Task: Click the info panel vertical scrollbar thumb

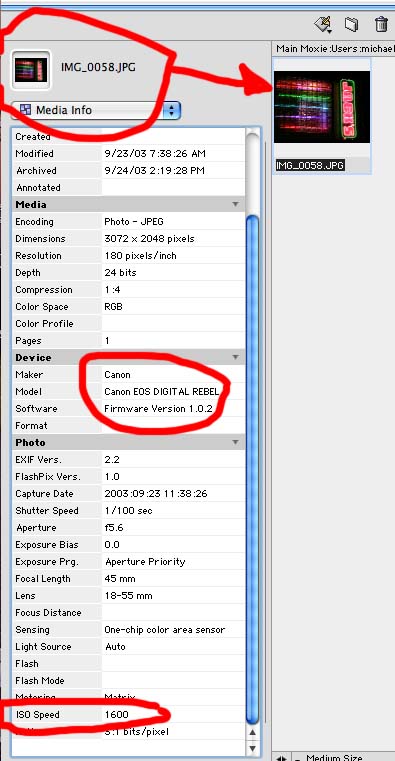Action: click(x=253, y=469)
